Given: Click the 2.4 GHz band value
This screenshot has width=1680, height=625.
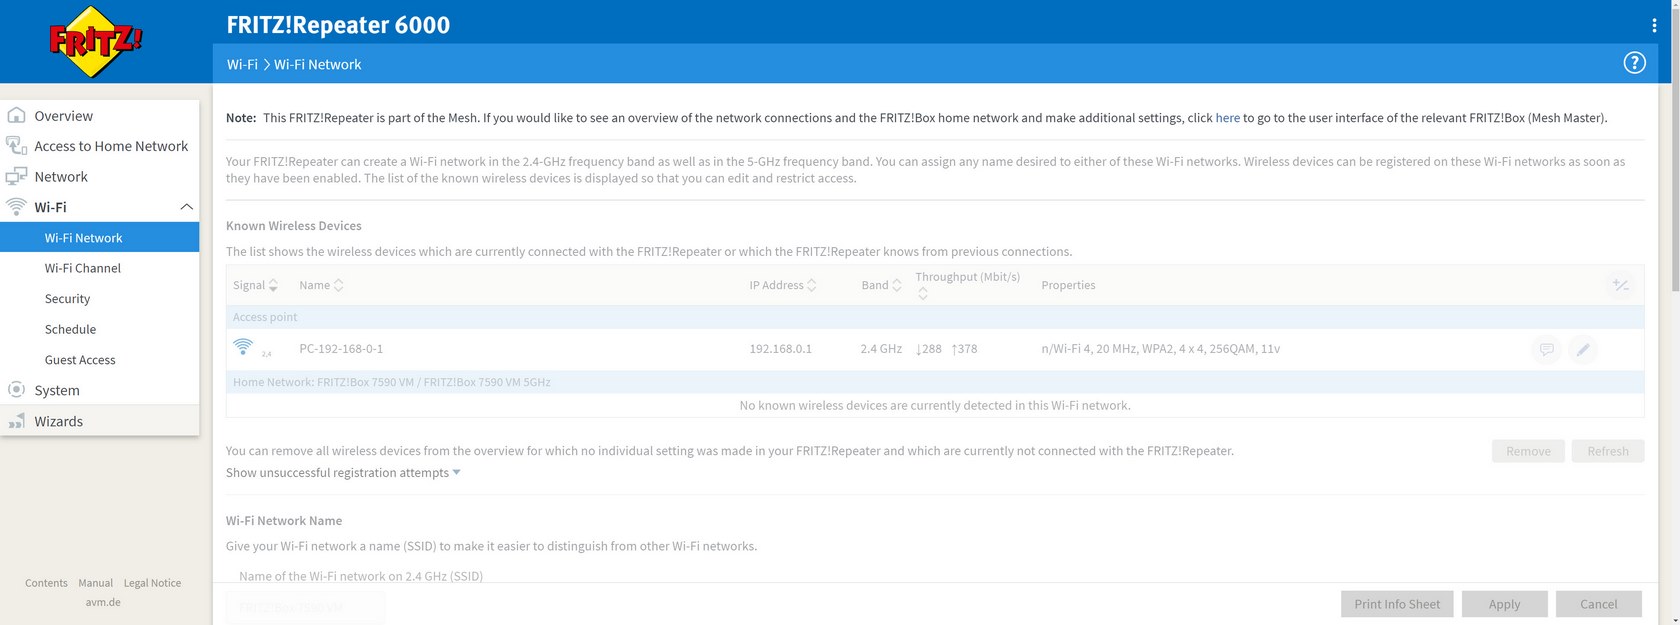Looking at the screenshot, I should click(881, 349).
